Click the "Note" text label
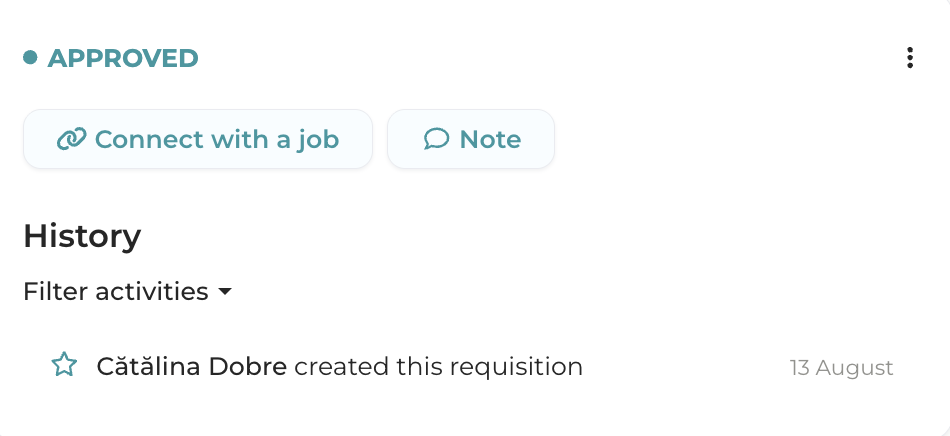The height and width of the screenshot is (436, 950). click(490, 139)
